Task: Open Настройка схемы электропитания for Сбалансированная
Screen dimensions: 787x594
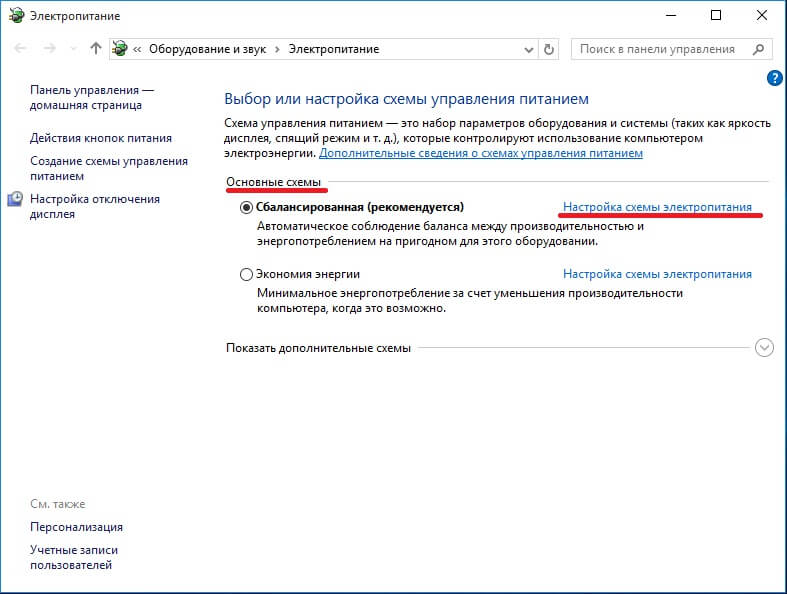Action: pyautogui.click(x=657, y=207)
